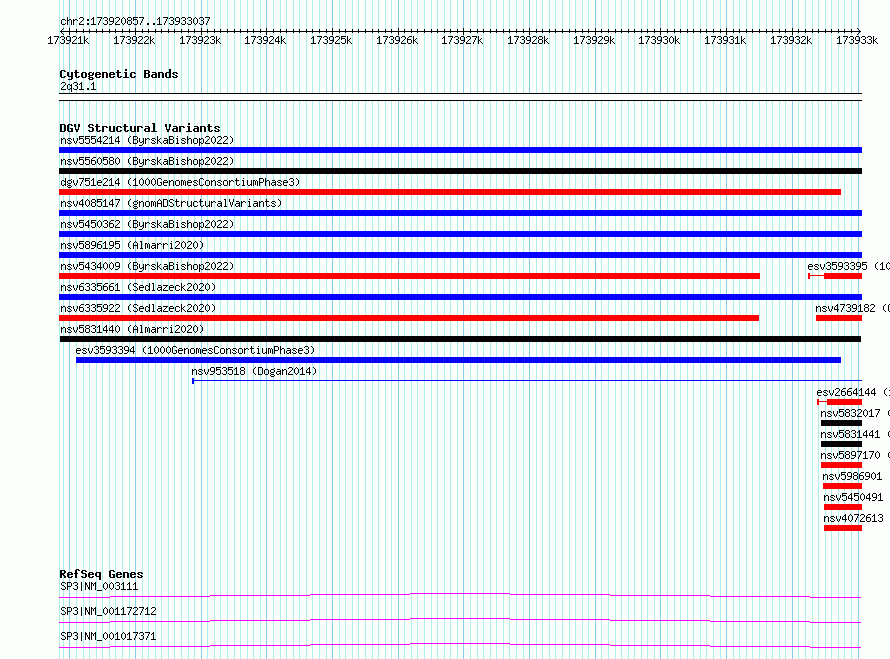Viewport: 890px width, 659px height.
Task: Click the thin blue line of nsv953518
Action: tap(527, 381)
